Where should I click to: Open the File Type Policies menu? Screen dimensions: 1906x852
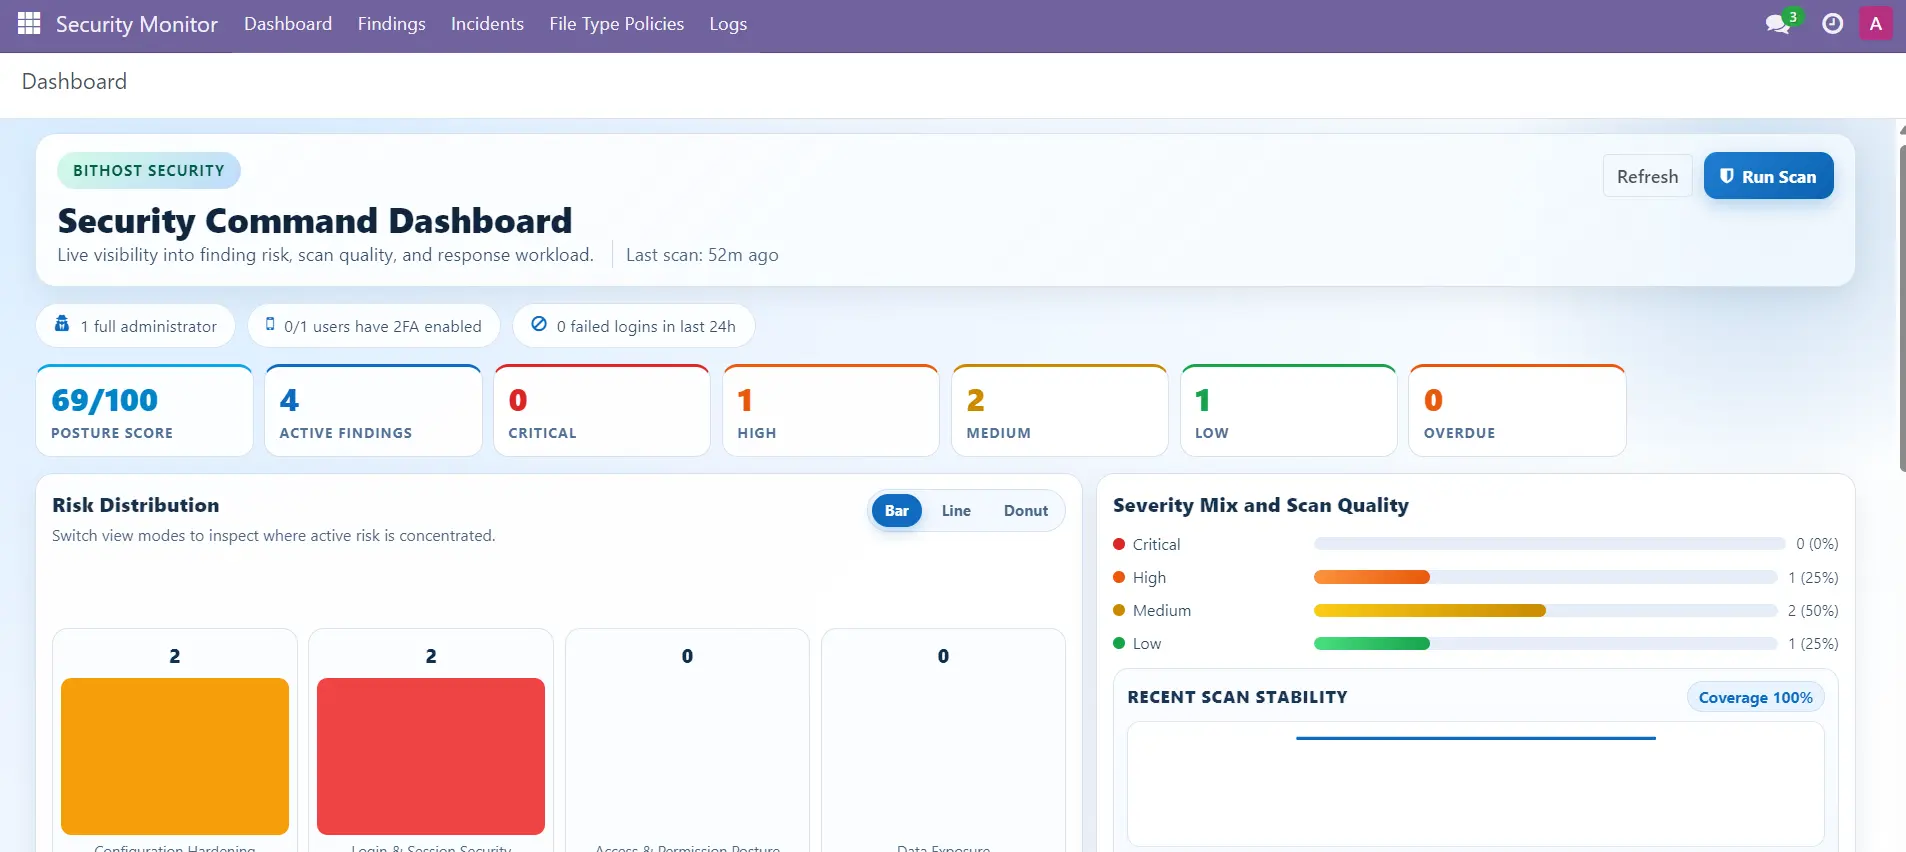pos(616,24)
